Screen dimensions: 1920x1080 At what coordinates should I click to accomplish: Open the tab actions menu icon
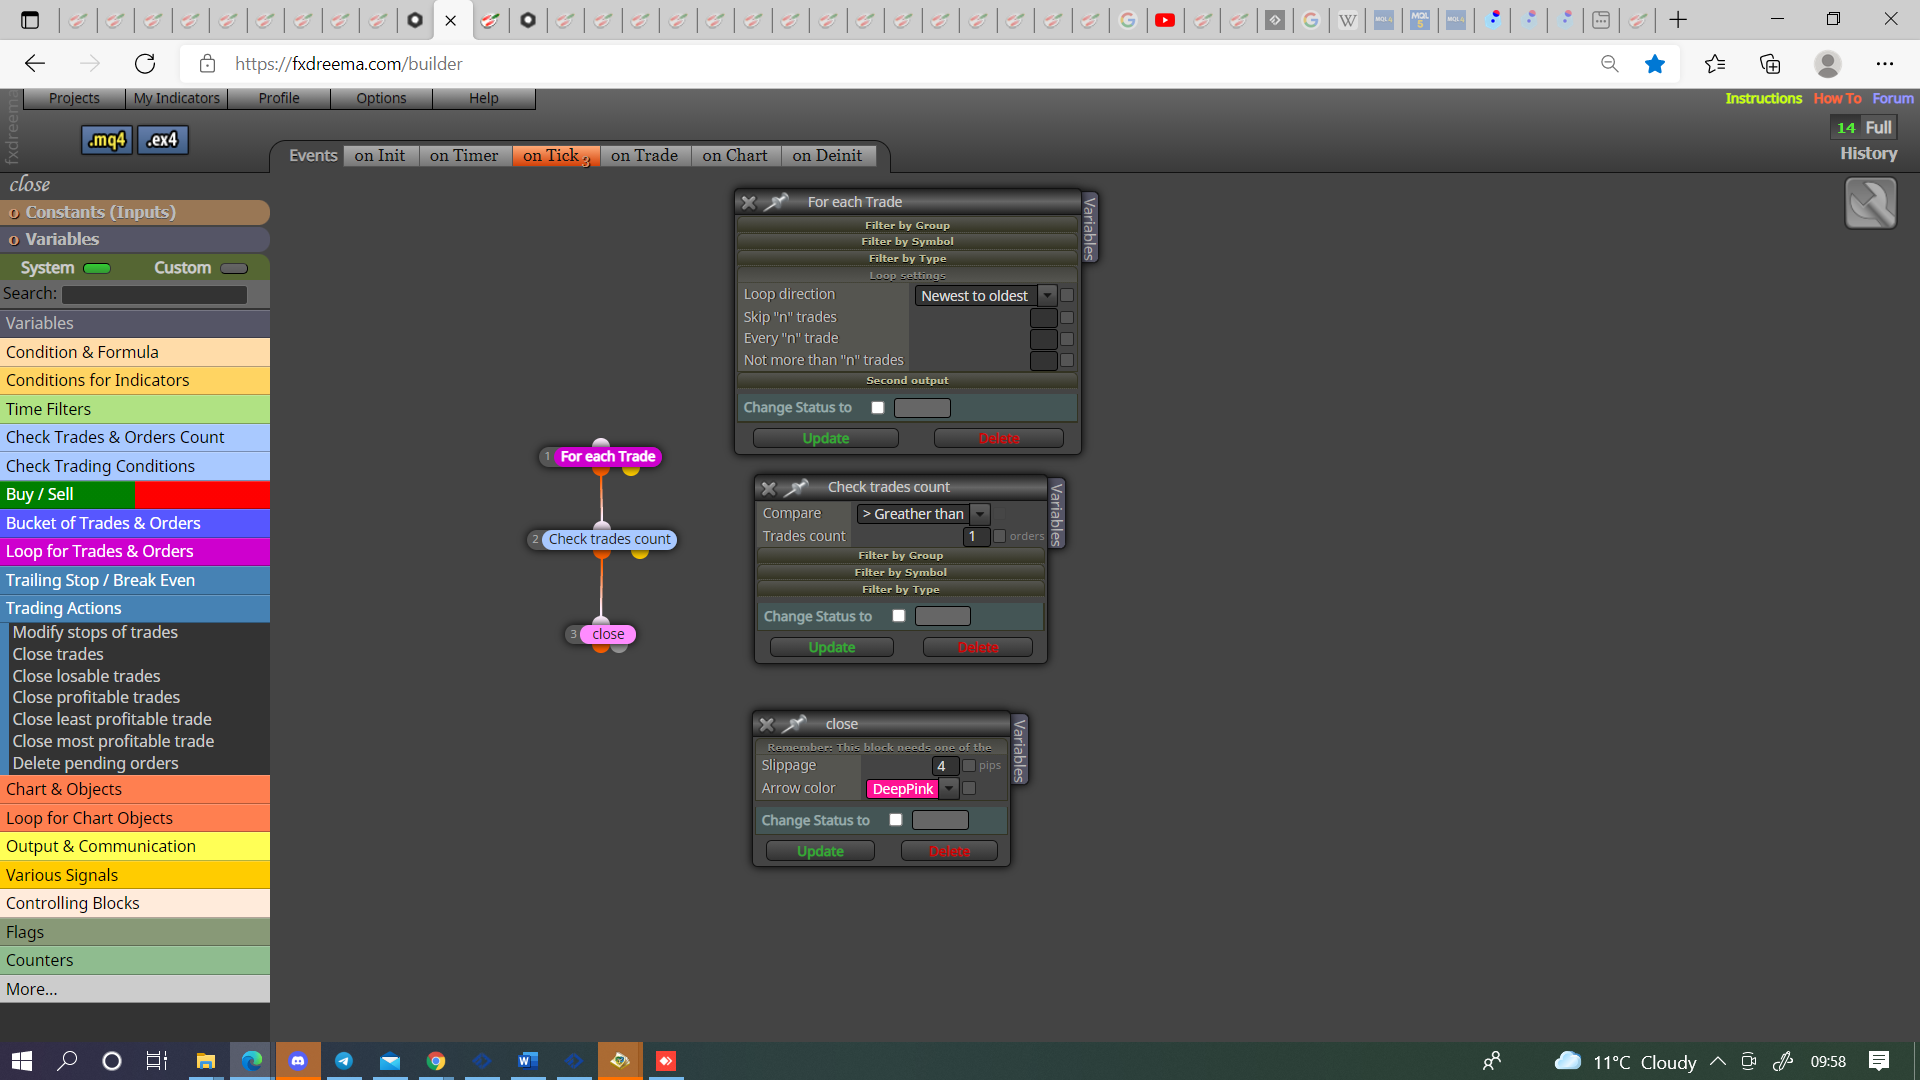click(30, 20)
